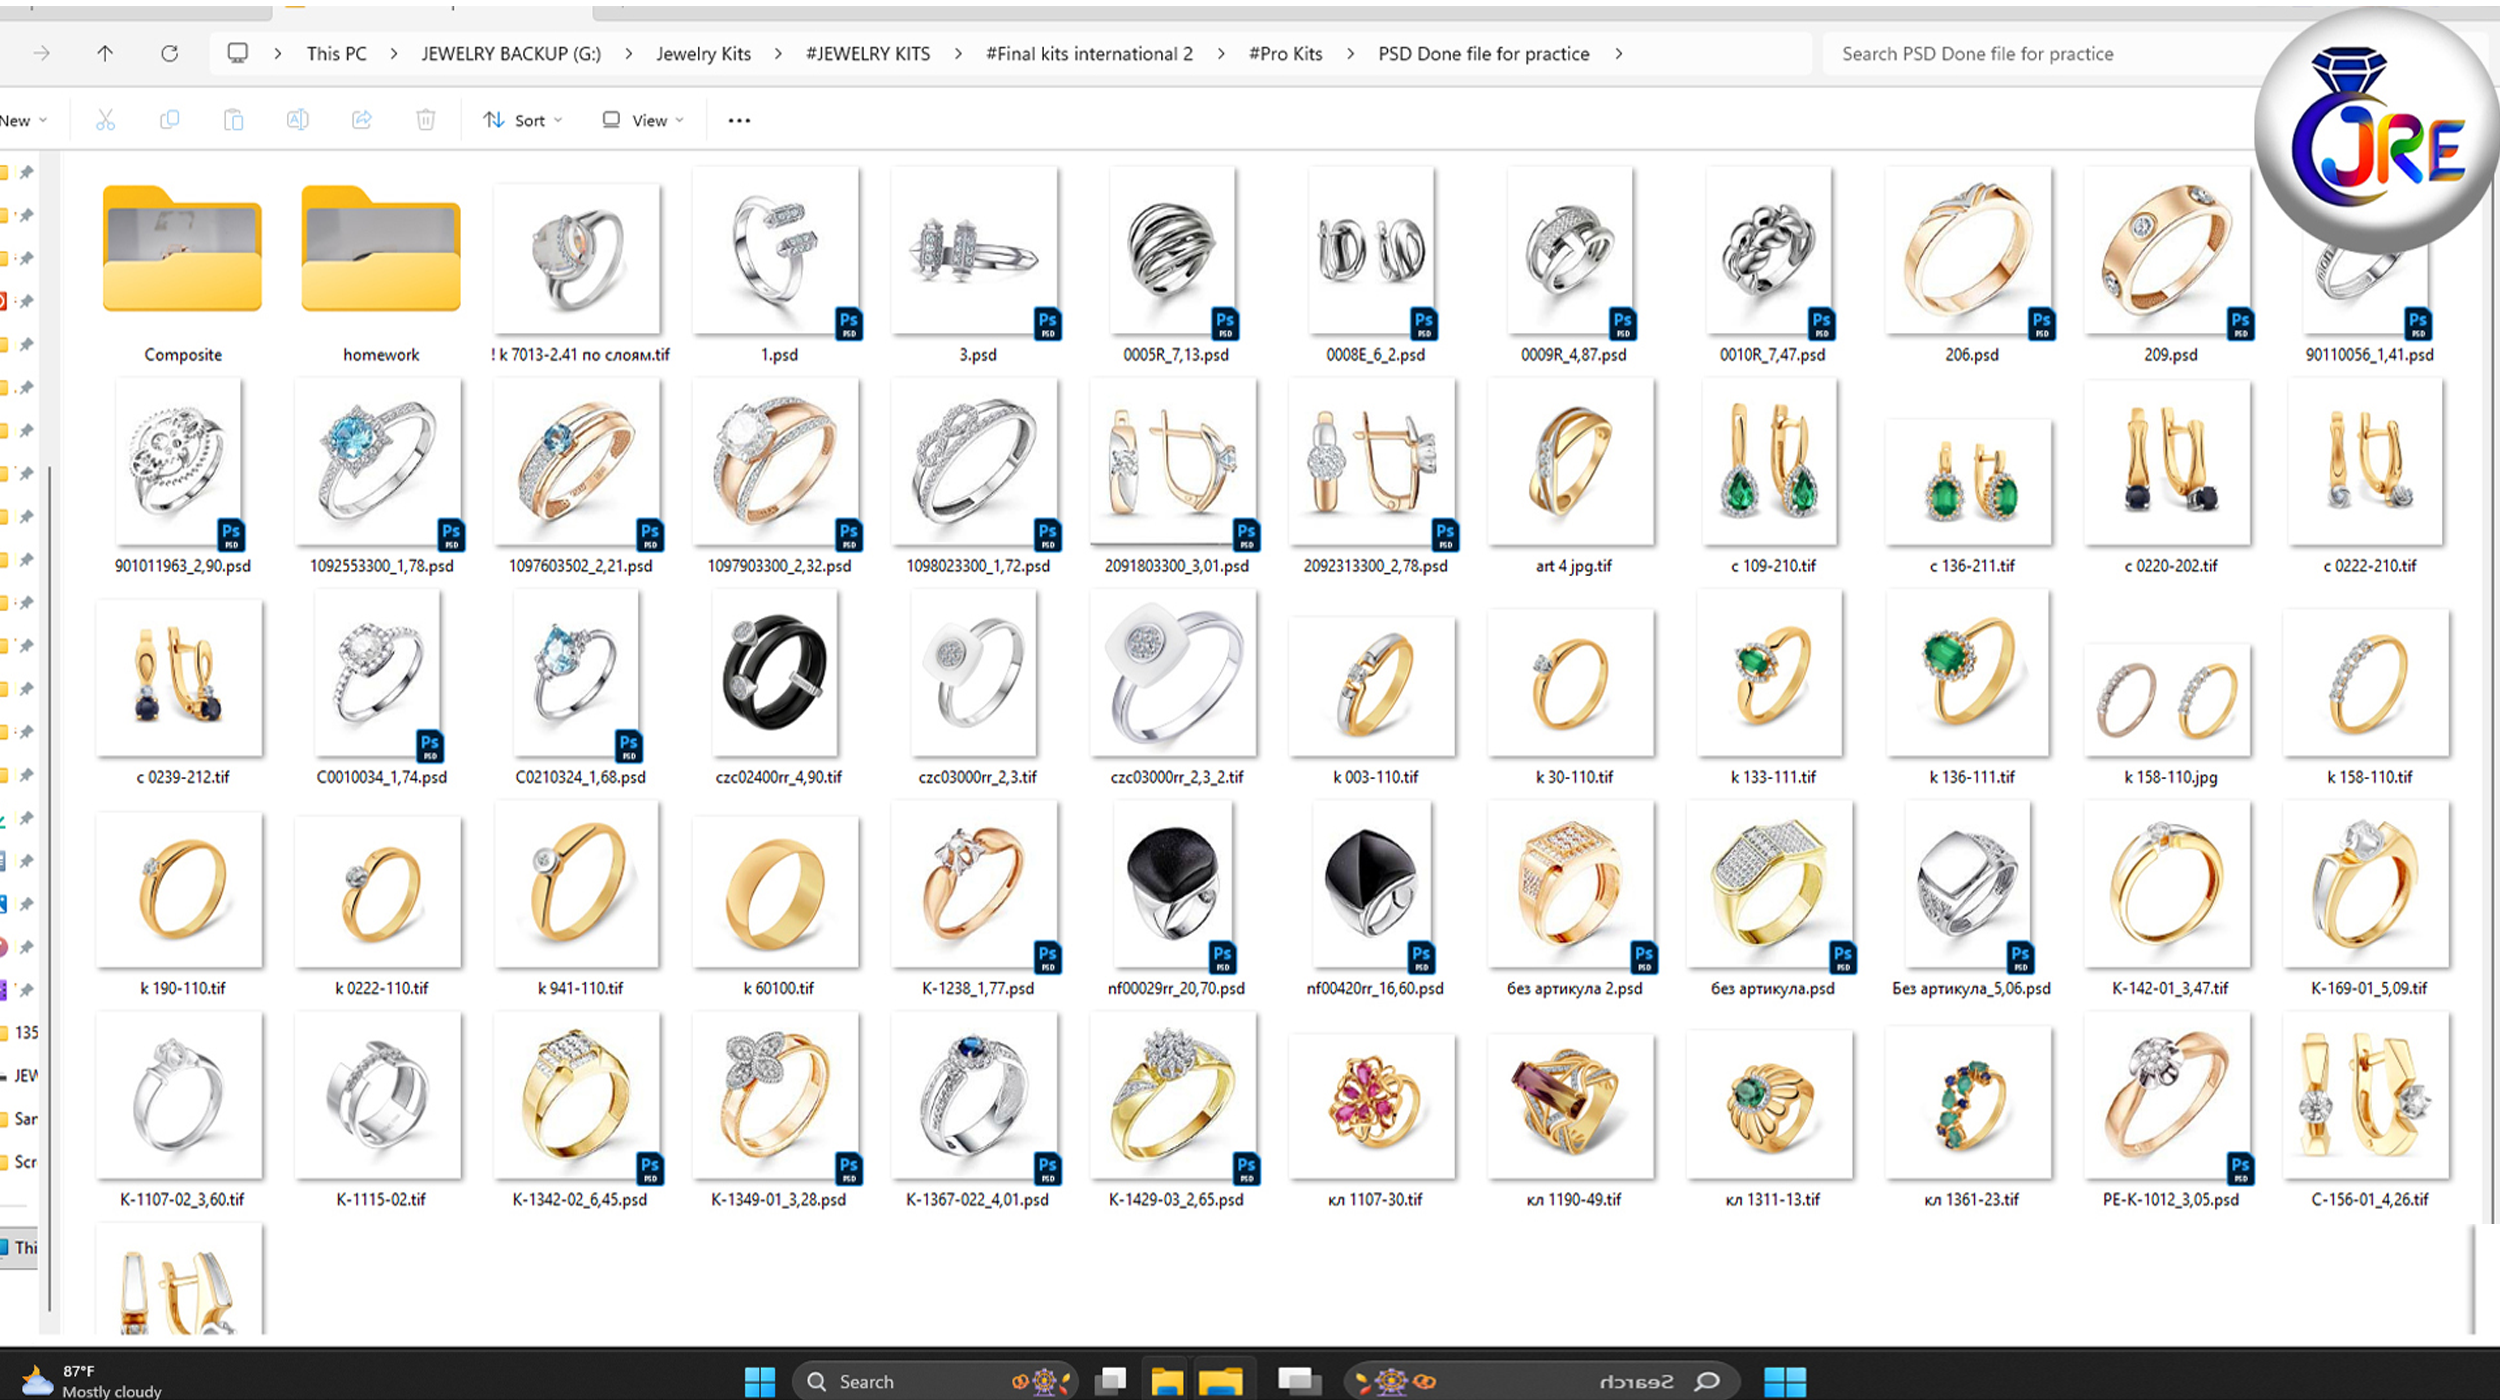Click the Delete trash icon
This screenshot has width=2500, height=1400.
pos(425,119)
